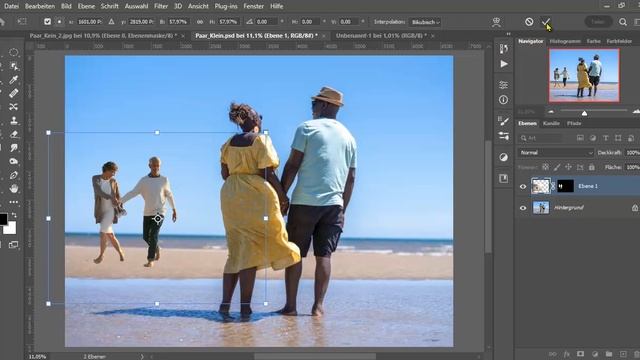Toggle shape layer filter icon

pyautogui.click(x=618, y=138)
